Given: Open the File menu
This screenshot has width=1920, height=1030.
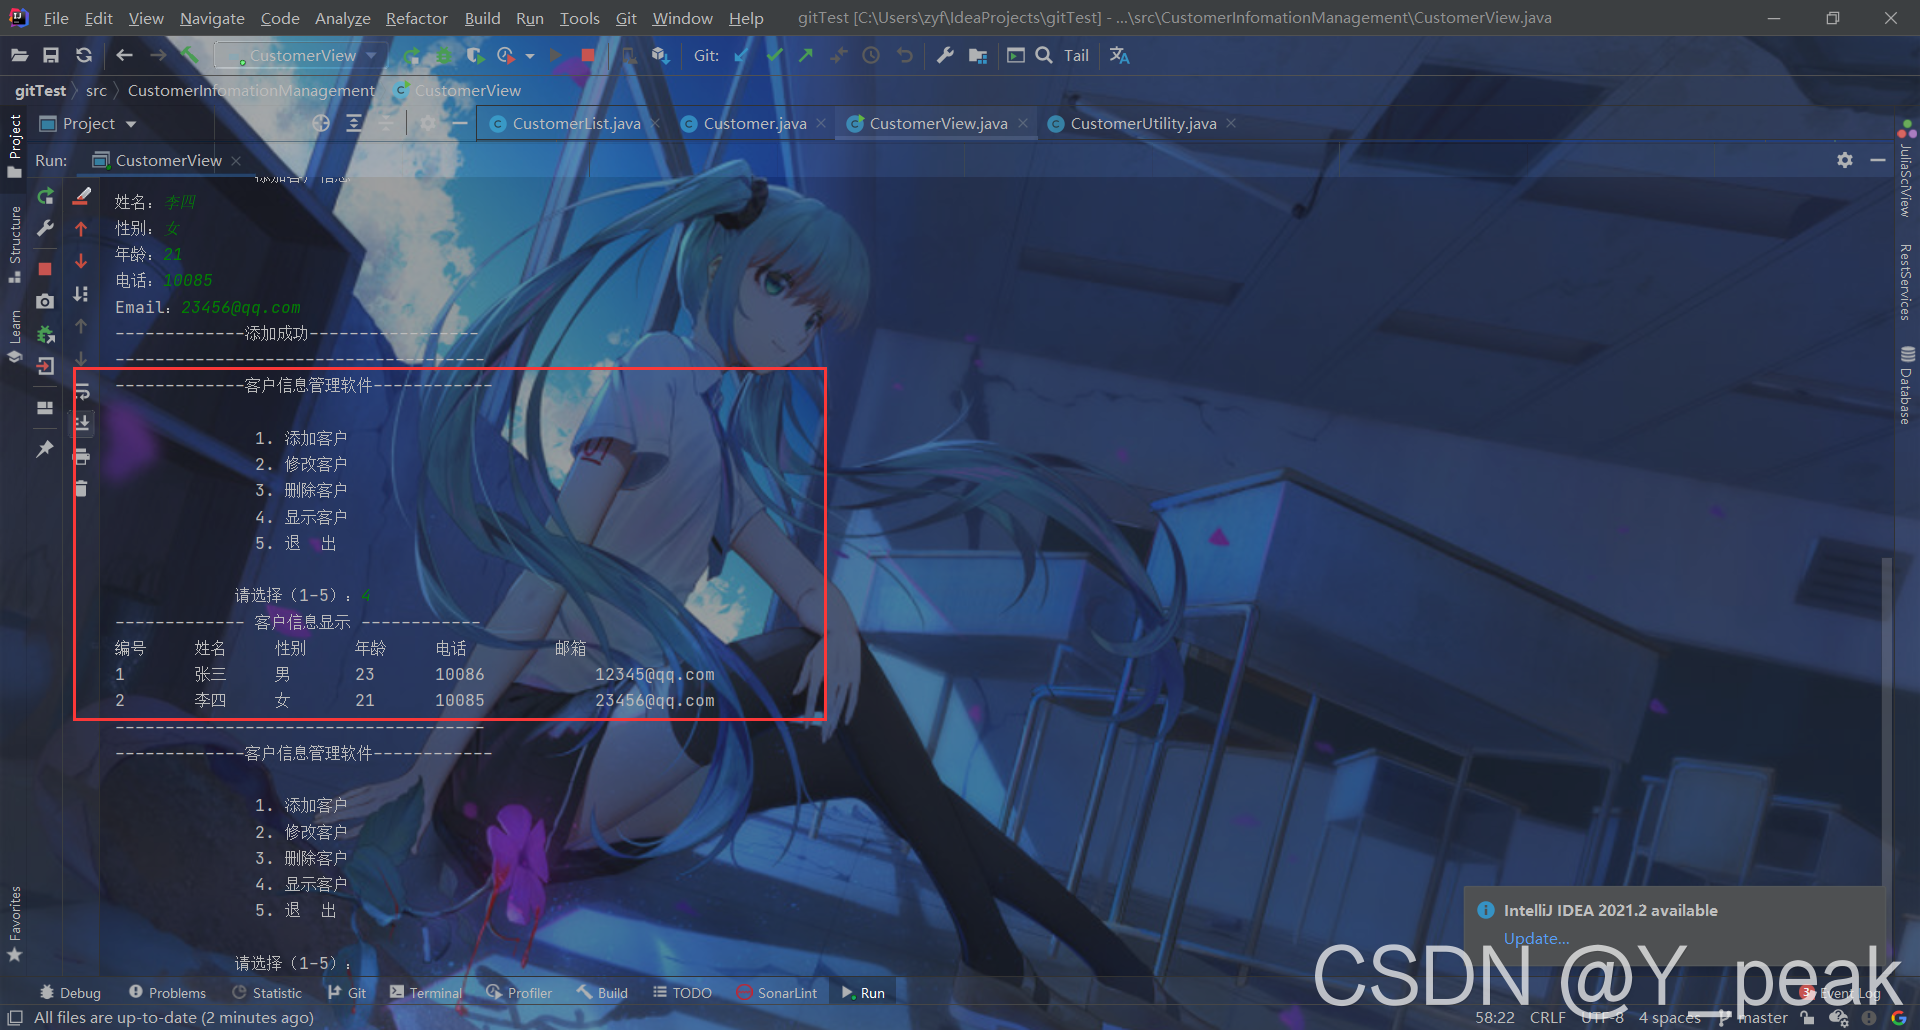Looking at the screenshot, I should (x=56, y=18).
